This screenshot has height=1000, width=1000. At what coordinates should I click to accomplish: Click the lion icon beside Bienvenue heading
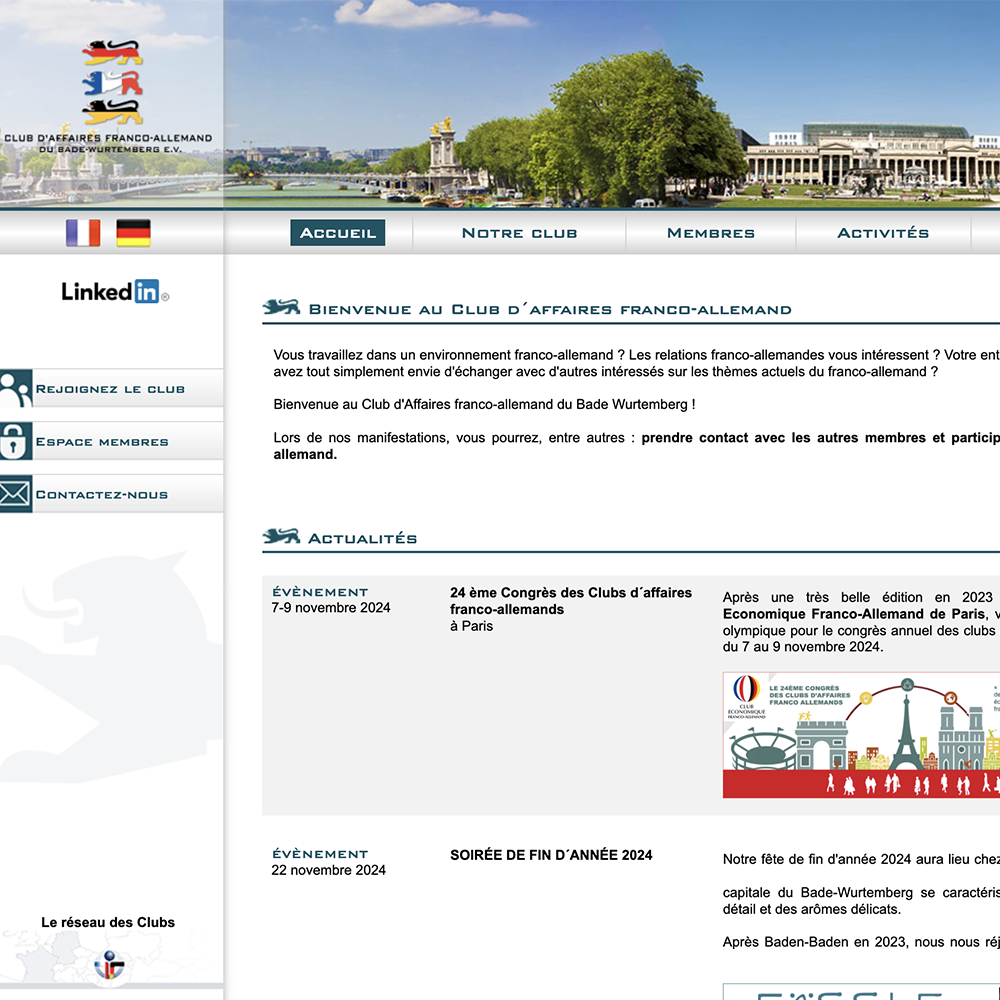click(281, 308)
